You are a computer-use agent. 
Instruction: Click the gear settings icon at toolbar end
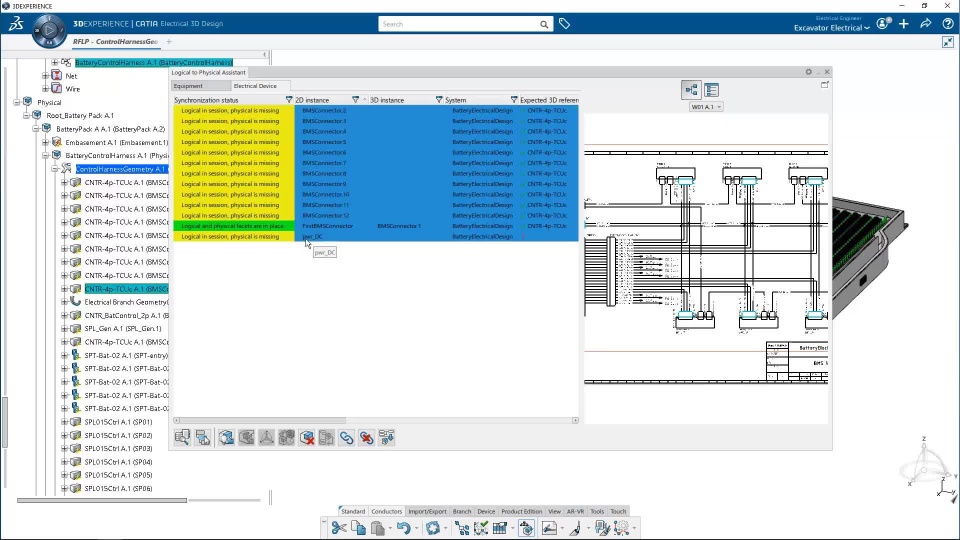click(621, 528)
